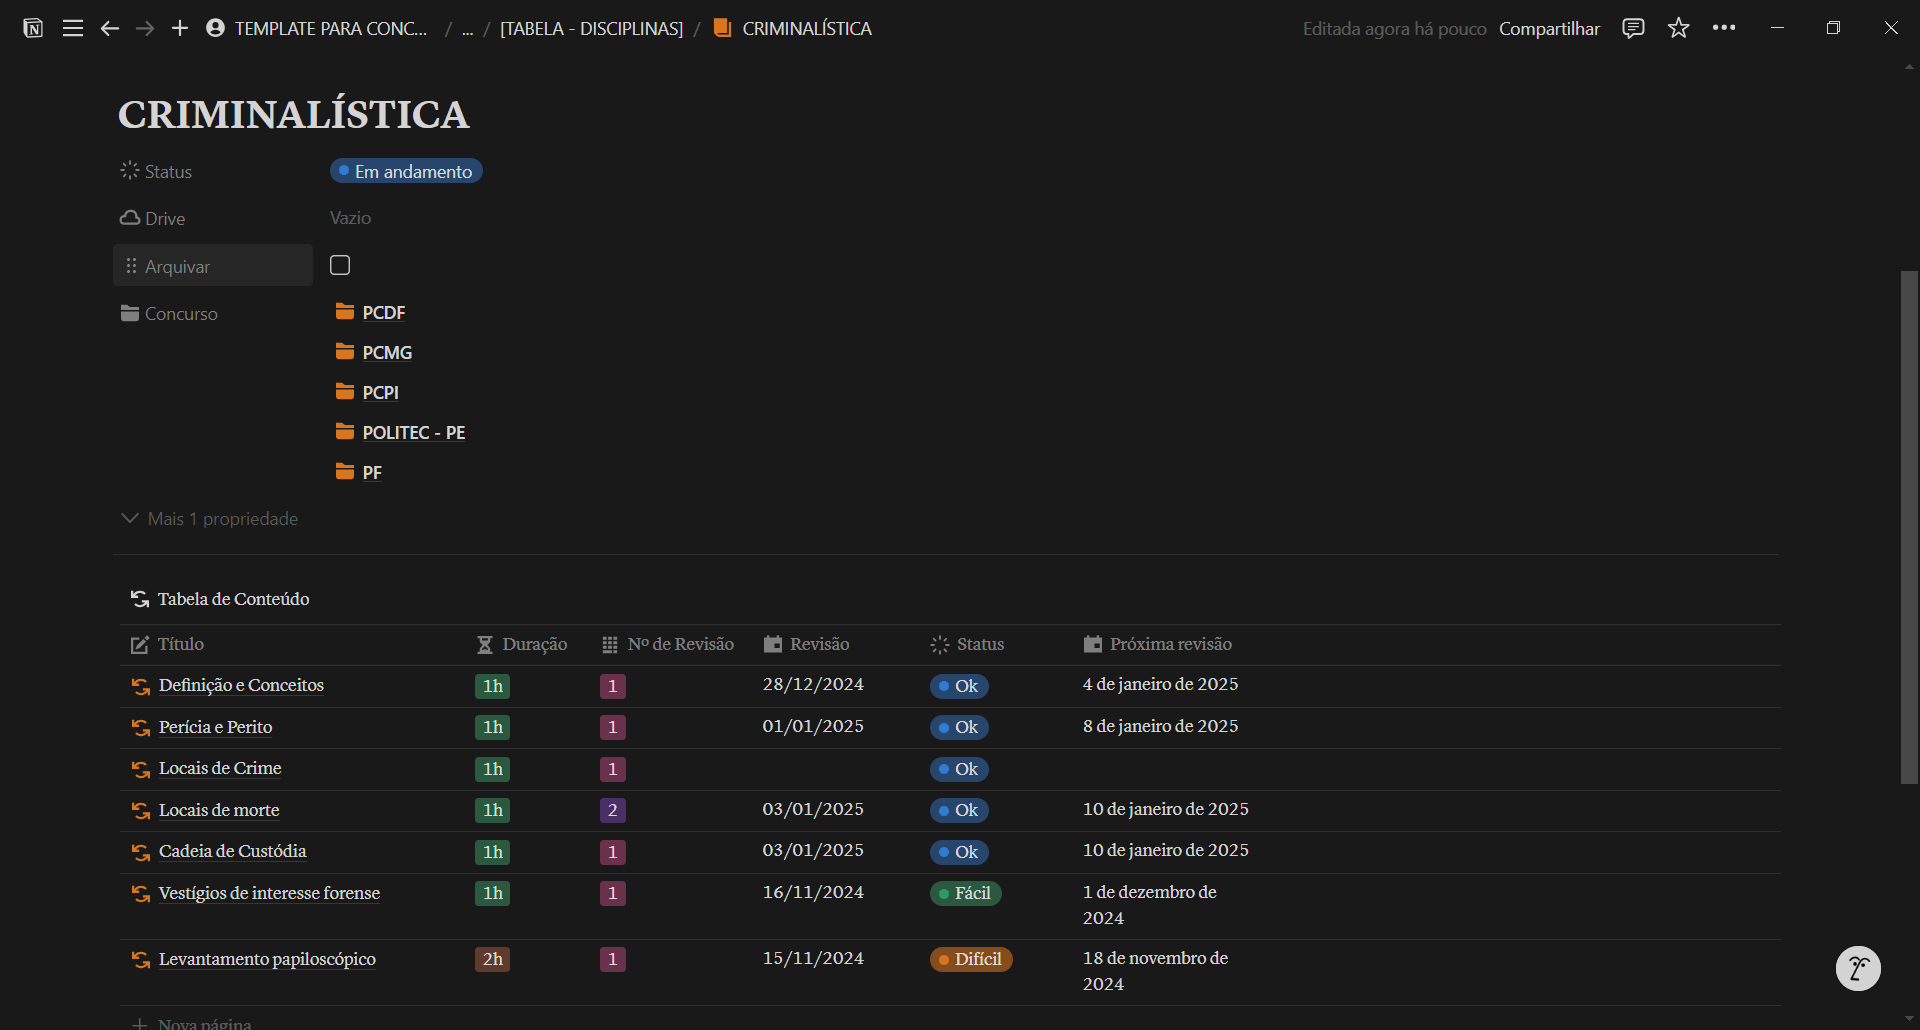Viewport: 1920px width, 1030px height.
Task: Change the Difícil status of Levantamento papiloscópico
Action: [971, 959]
